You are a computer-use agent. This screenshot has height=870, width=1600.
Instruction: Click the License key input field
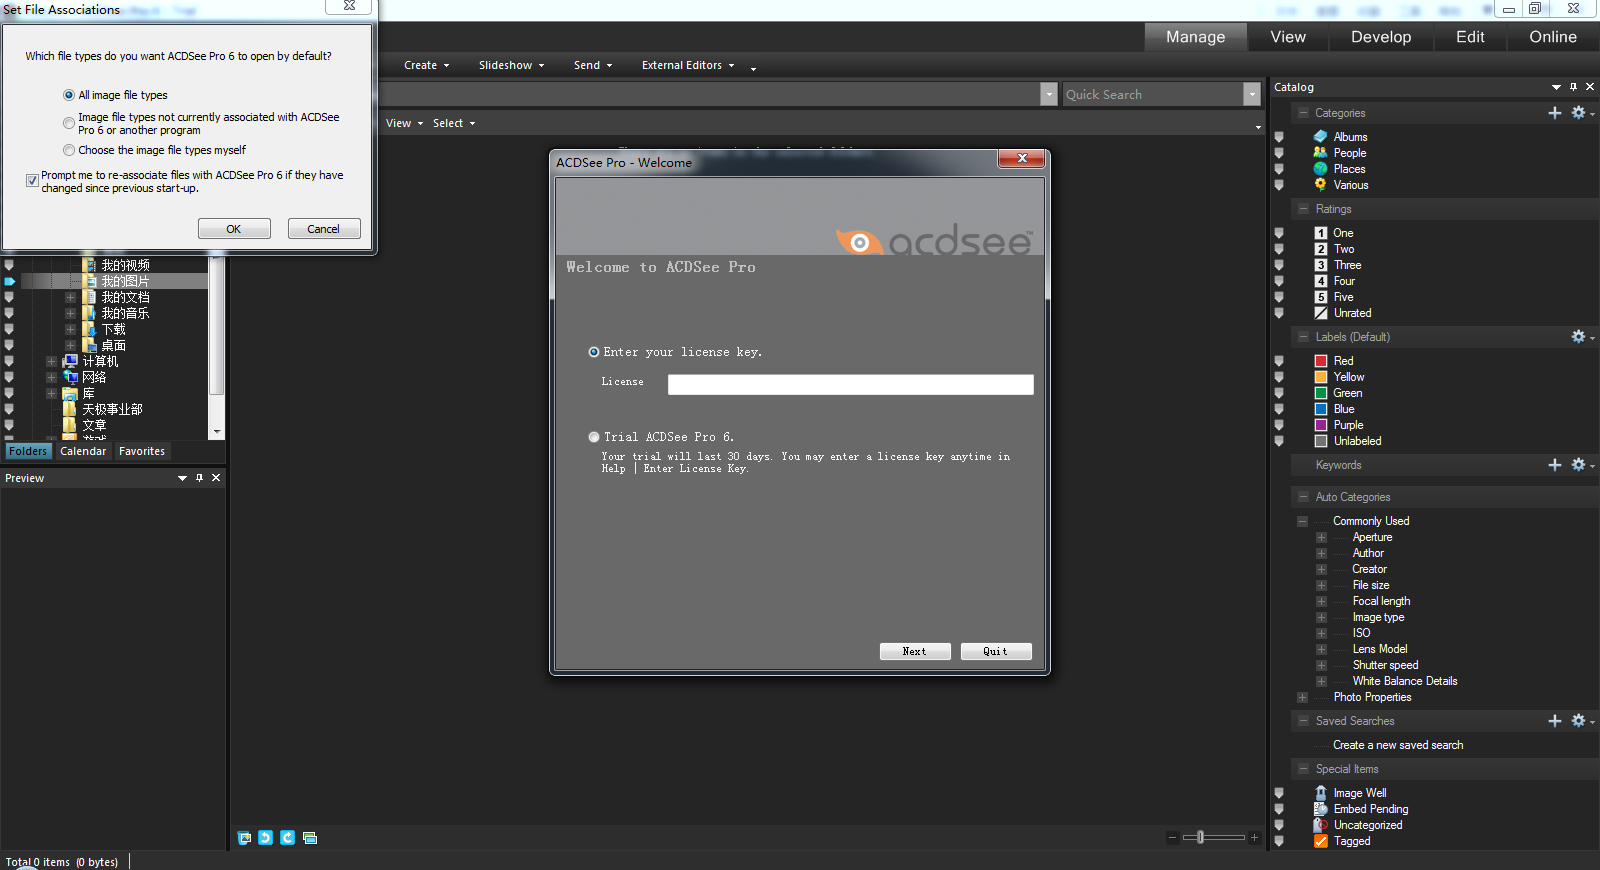coord(850,385)
